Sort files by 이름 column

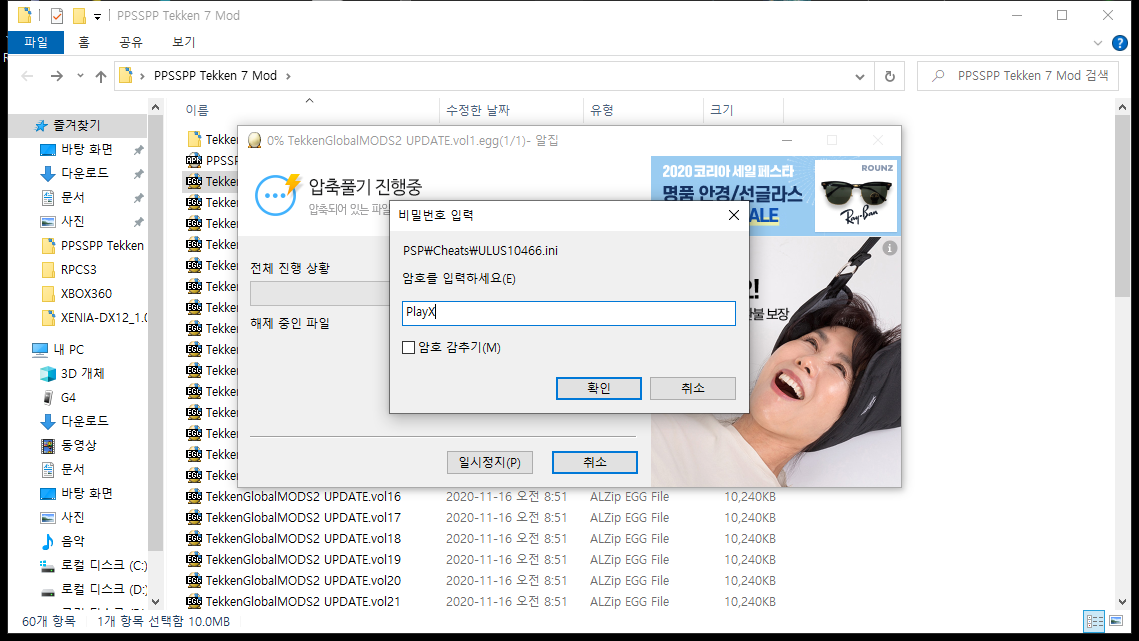tap(197, 110)
